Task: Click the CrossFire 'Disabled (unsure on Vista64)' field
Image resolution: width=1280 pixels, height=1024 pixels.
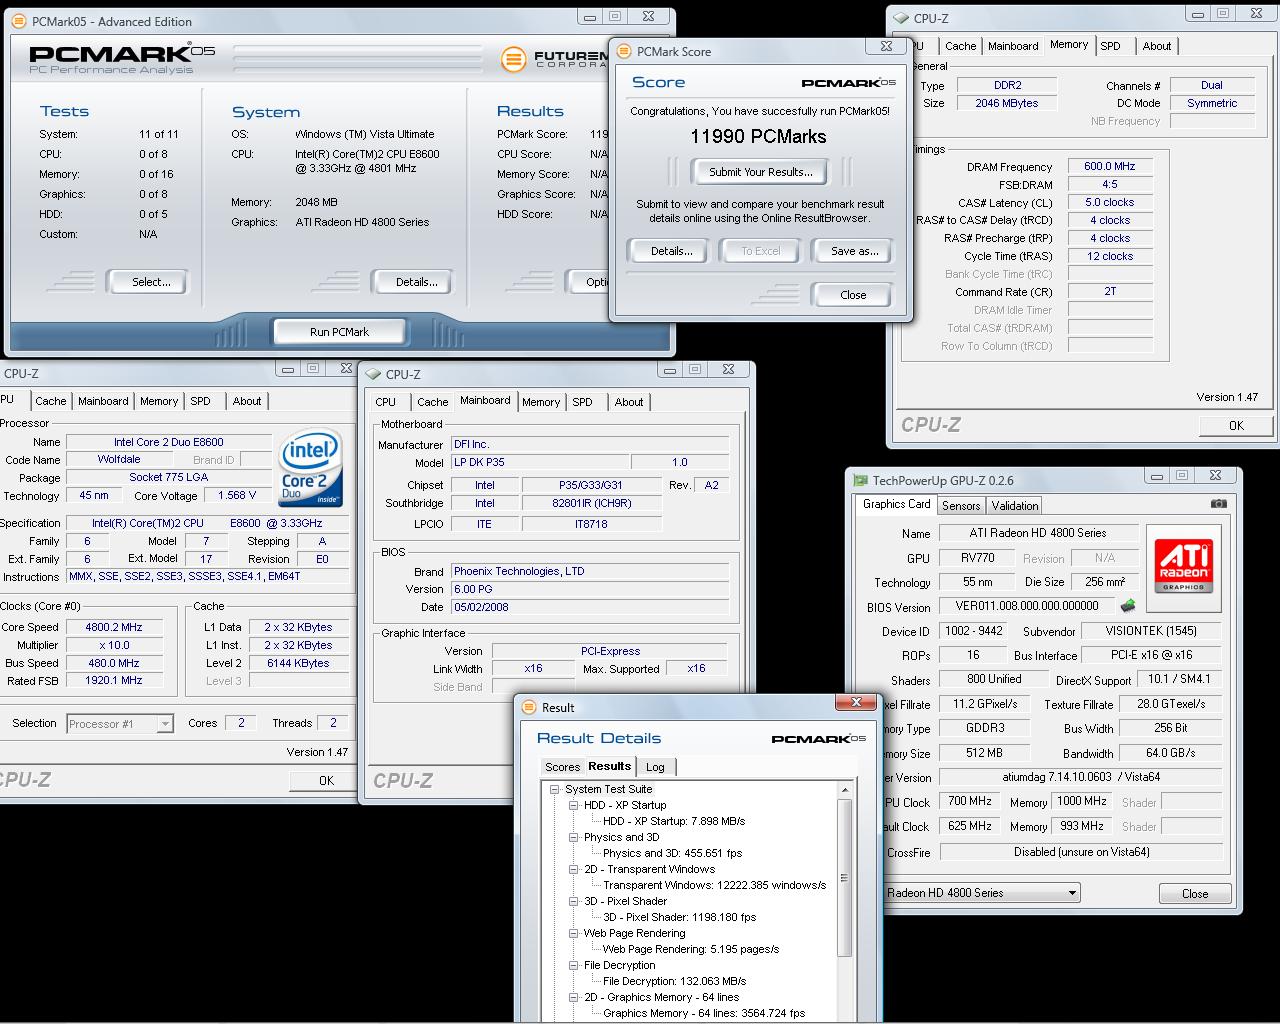Action: point(1081,852)
